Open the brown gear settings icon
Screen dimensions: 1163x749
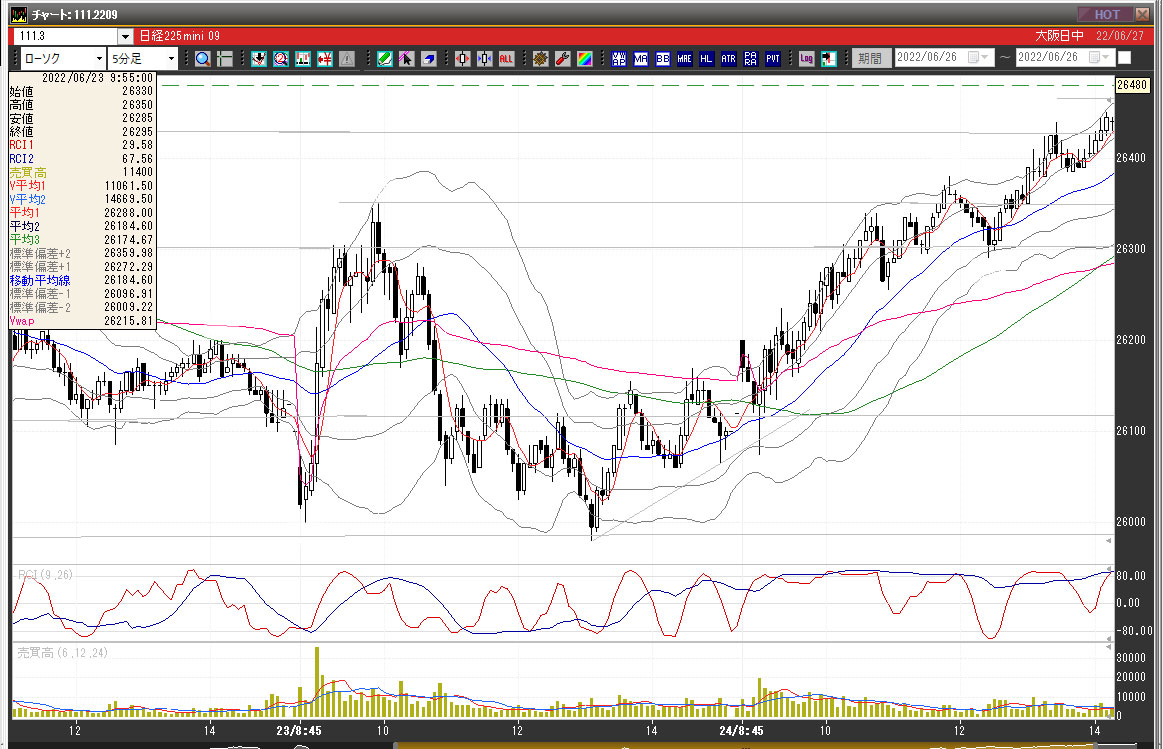coord(541,59)
